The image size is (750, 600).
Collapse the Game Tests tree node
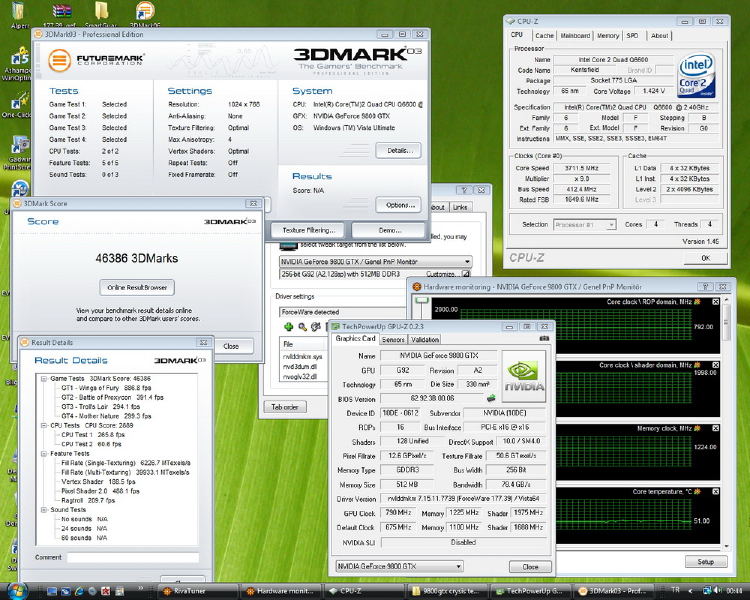[x=44, y=378]
